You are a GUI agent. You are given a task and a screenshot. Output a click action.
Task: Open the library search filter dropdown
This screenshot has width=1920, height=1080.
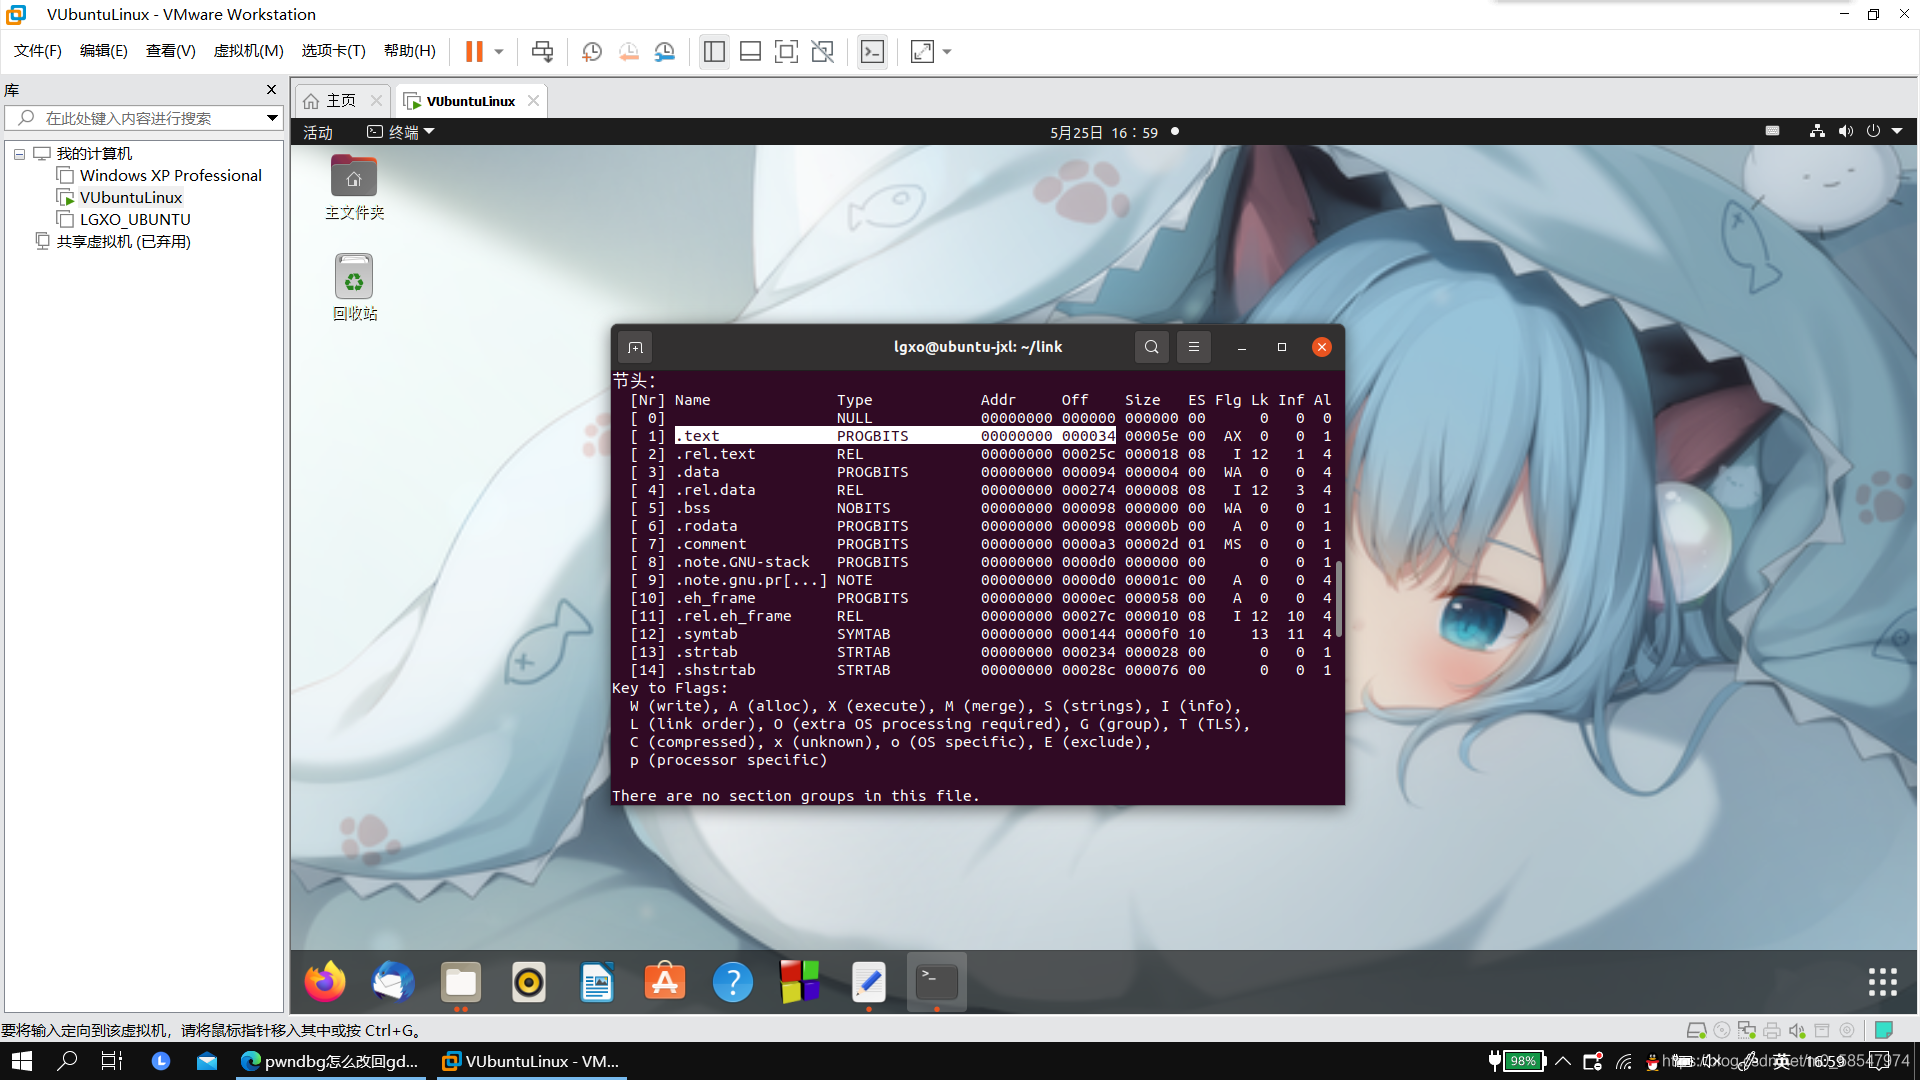tap(272, 118)
